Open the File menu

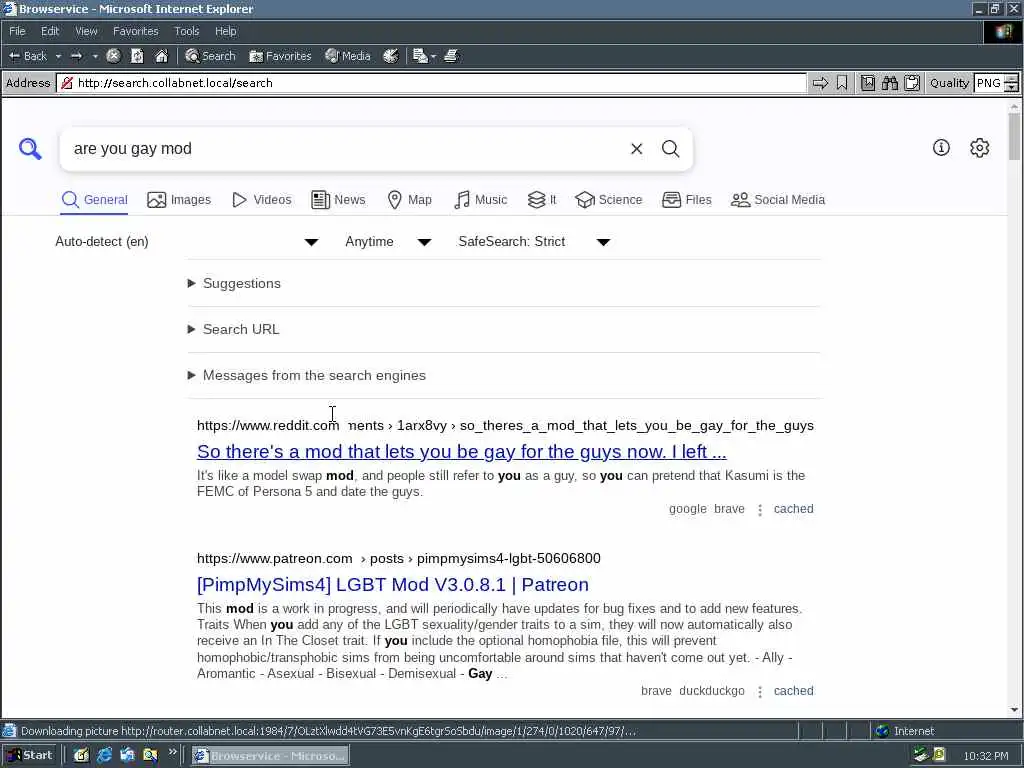point(17,31)
